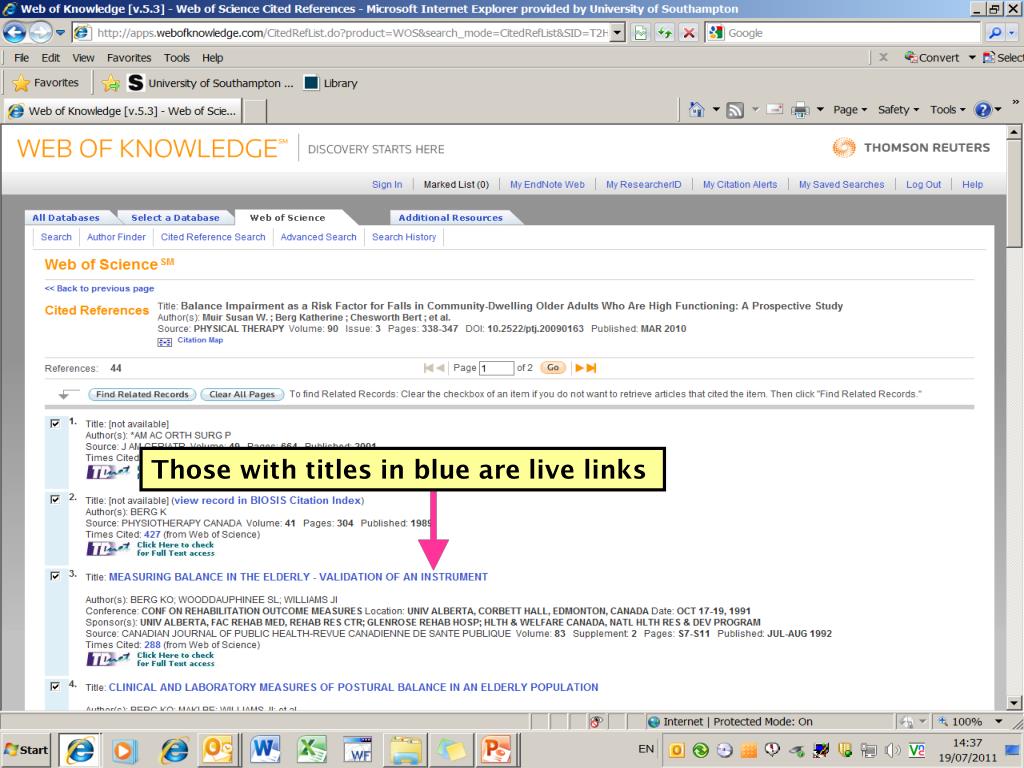
Task: Switch to the All Databases tab
Action: coord(66,217)
